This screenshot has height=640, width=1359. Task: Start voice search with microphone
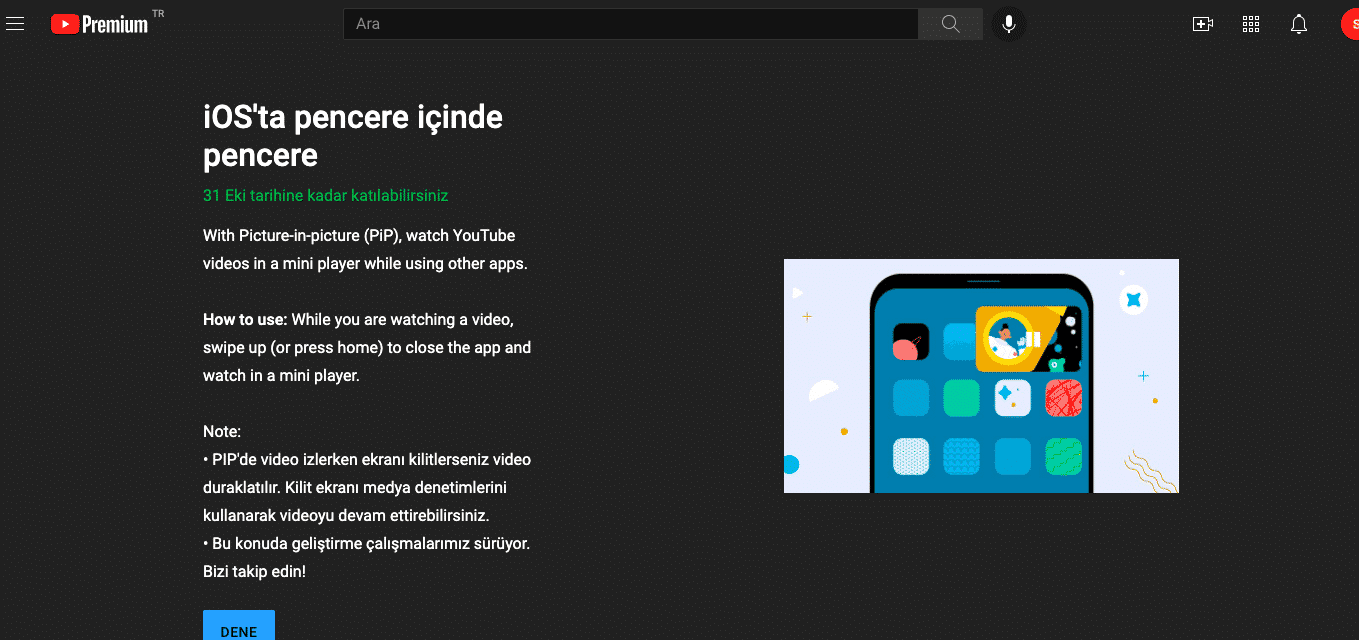coord(1009,24)
